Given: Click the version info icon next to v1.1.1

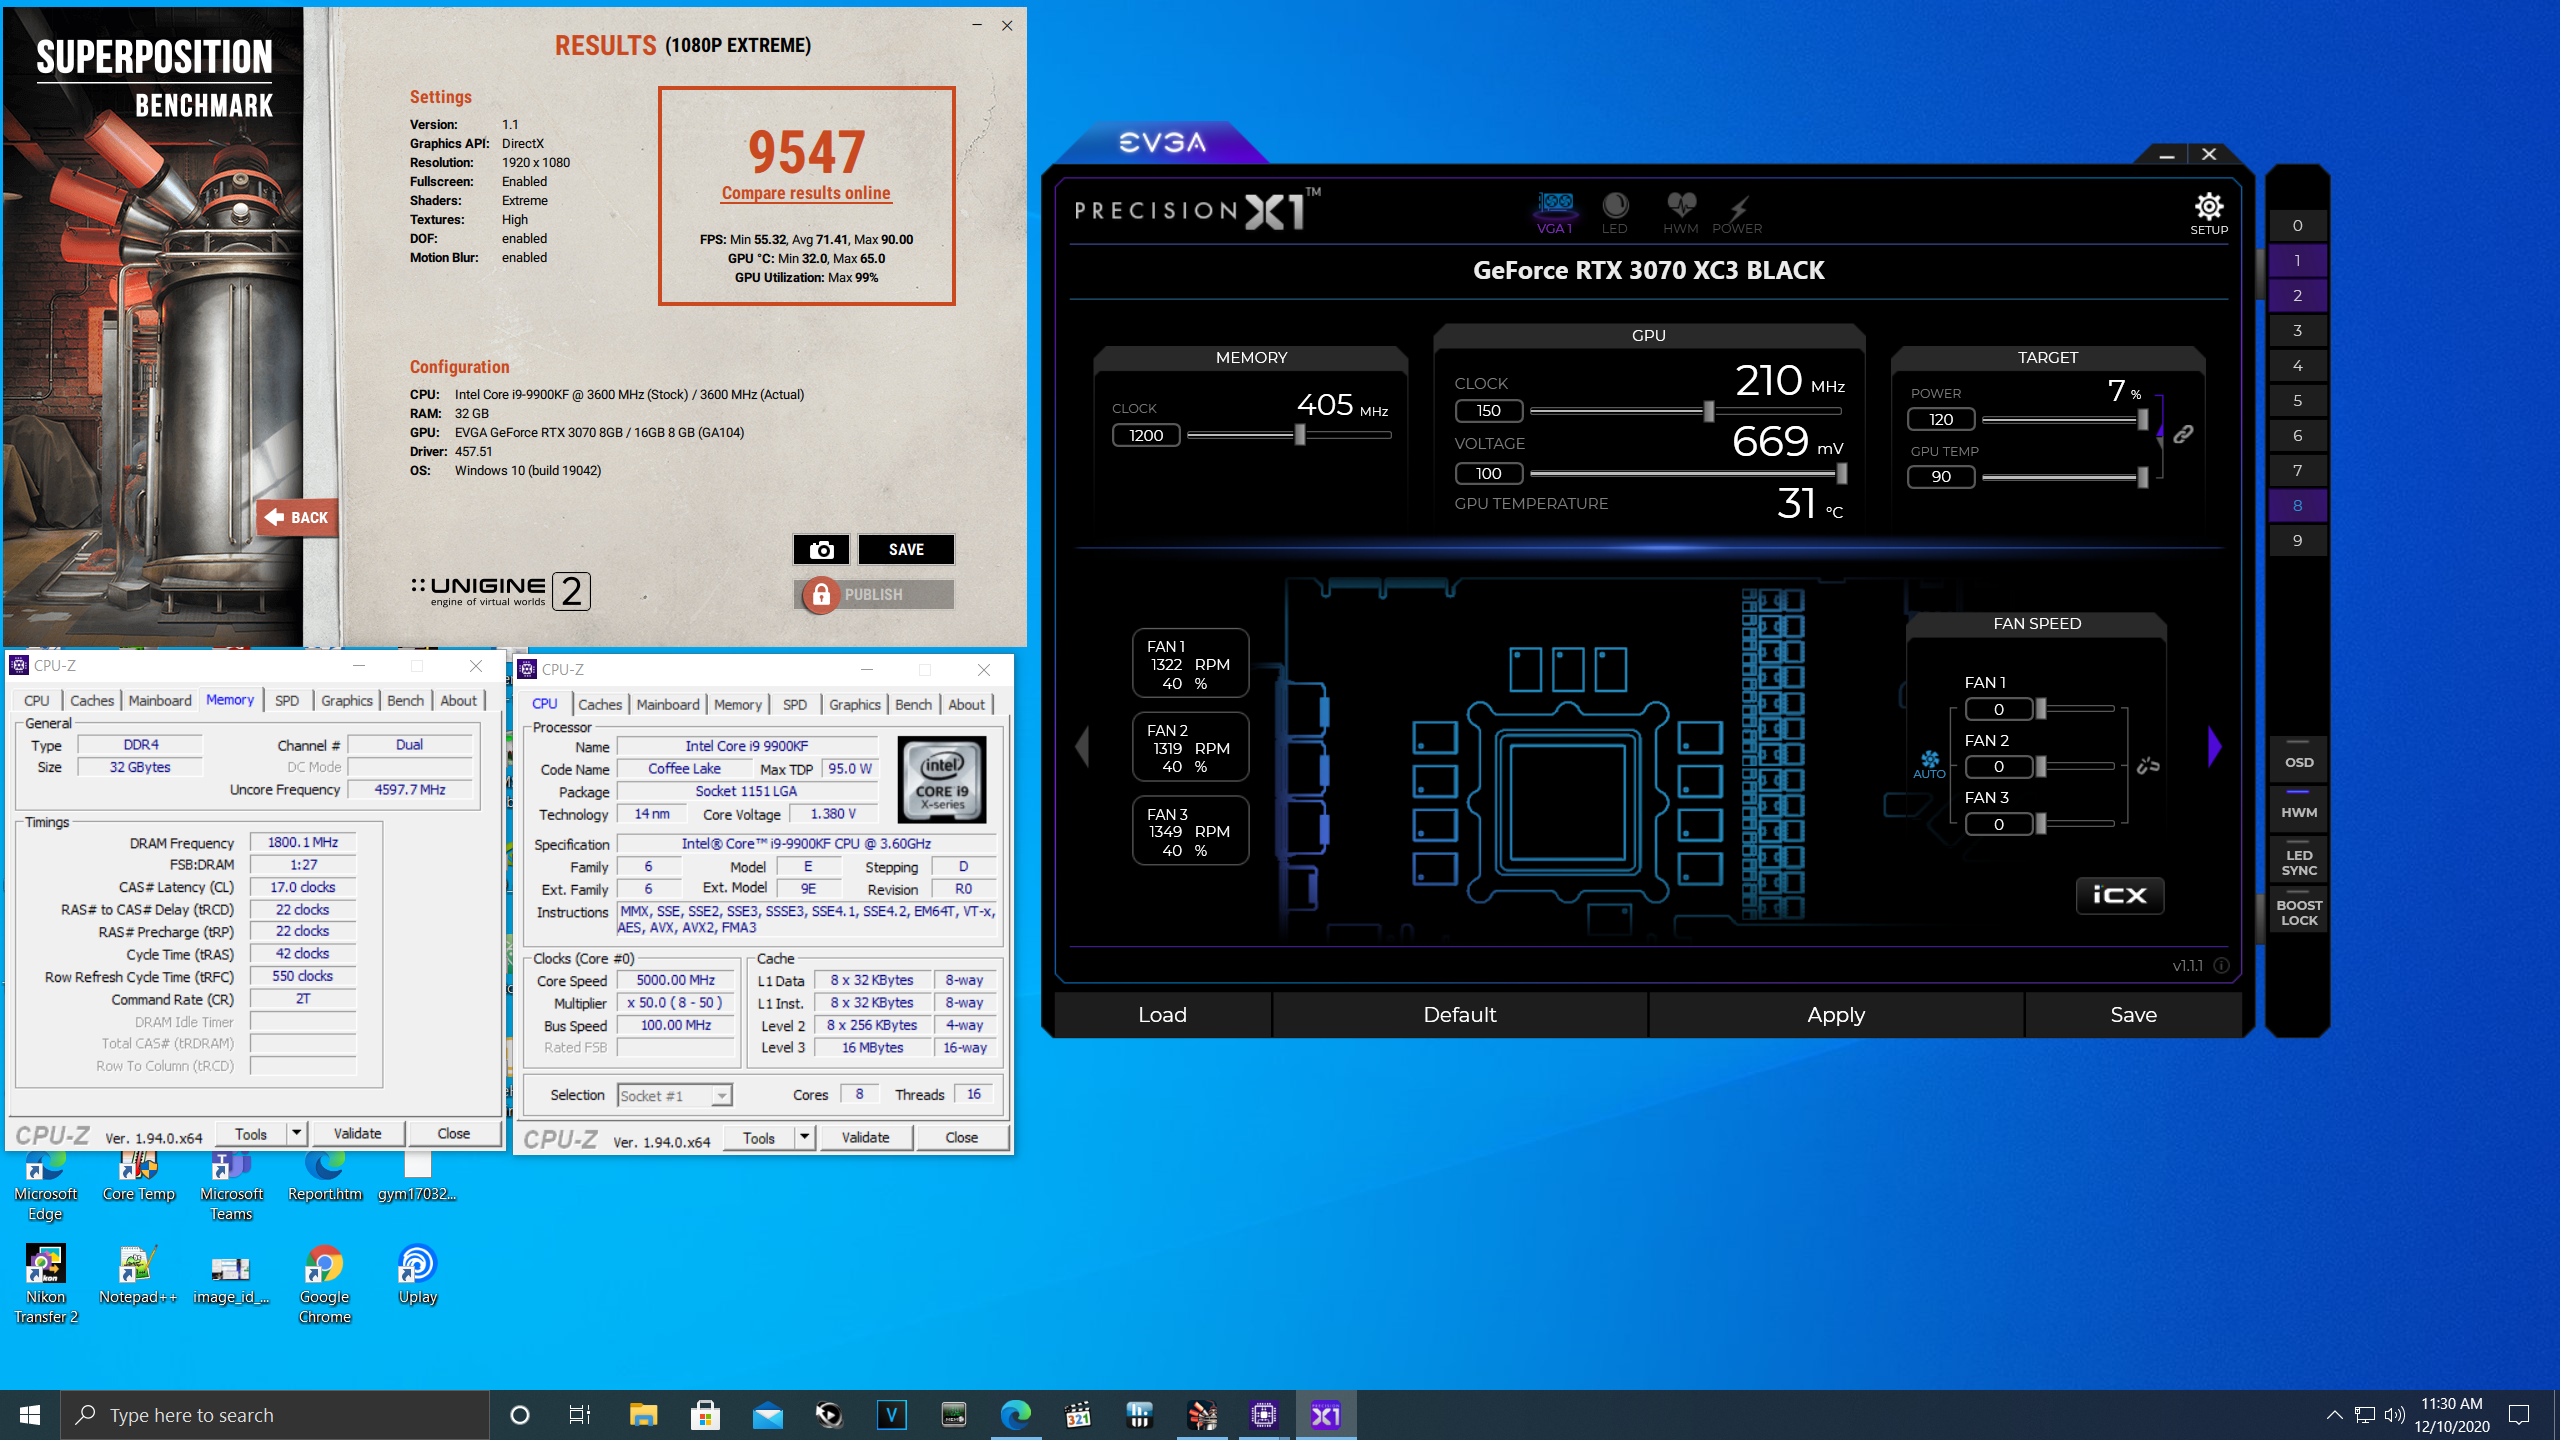Looking at the screenshot, I should [x=2221, y=965].
